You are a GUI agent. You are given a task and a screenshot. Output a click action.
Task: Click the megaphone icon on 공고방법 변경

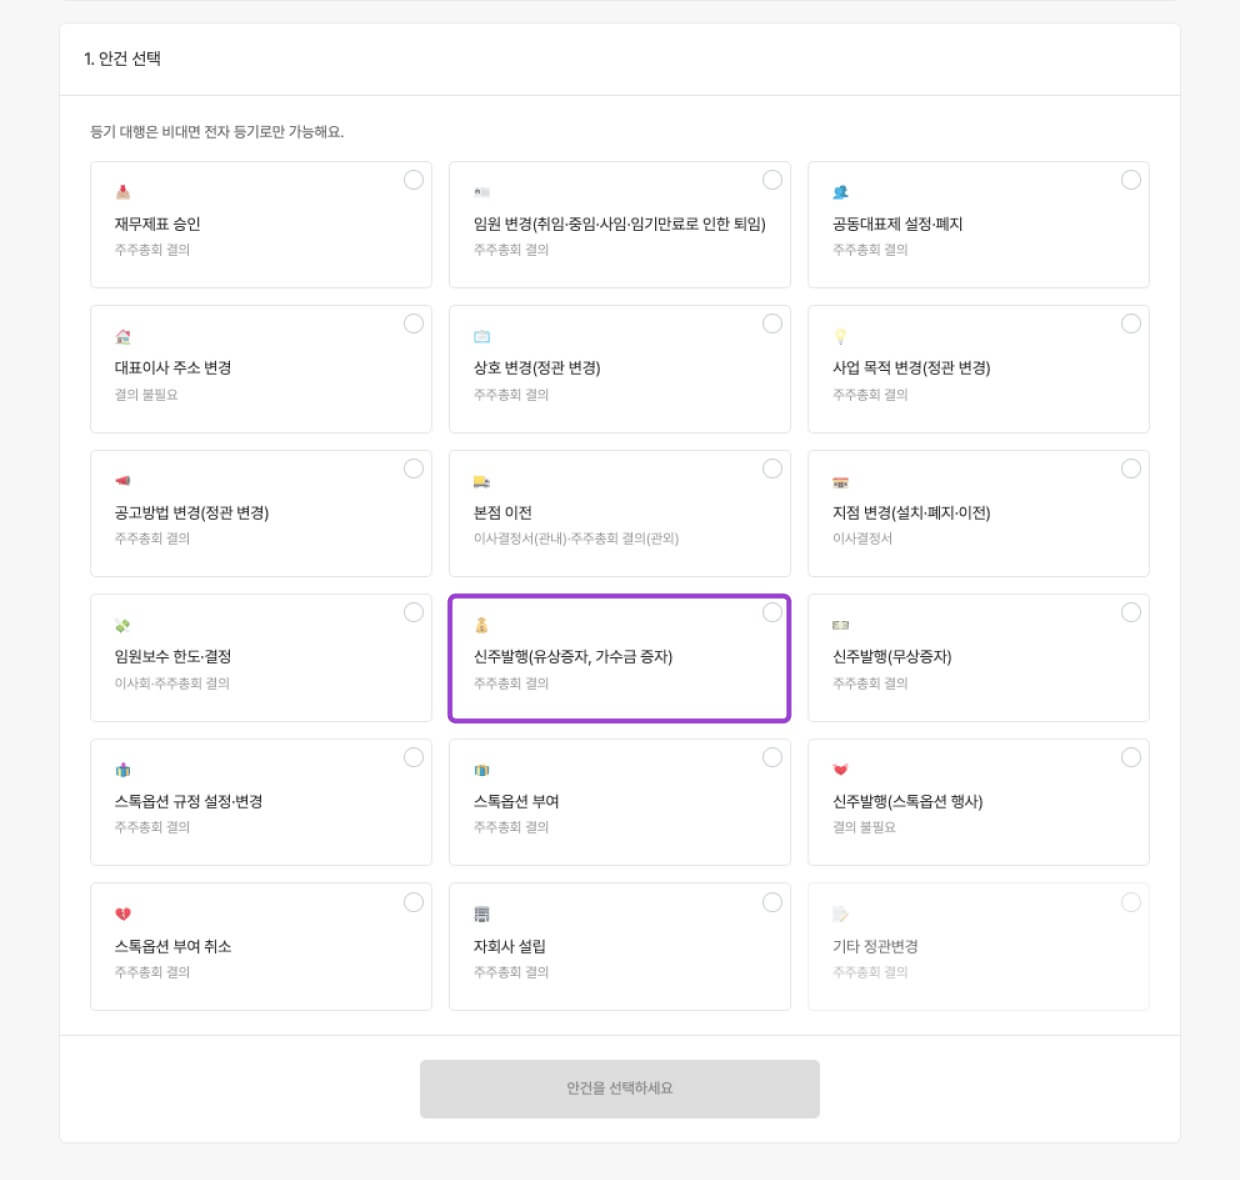pyautogui.click(x=123, y=481)
